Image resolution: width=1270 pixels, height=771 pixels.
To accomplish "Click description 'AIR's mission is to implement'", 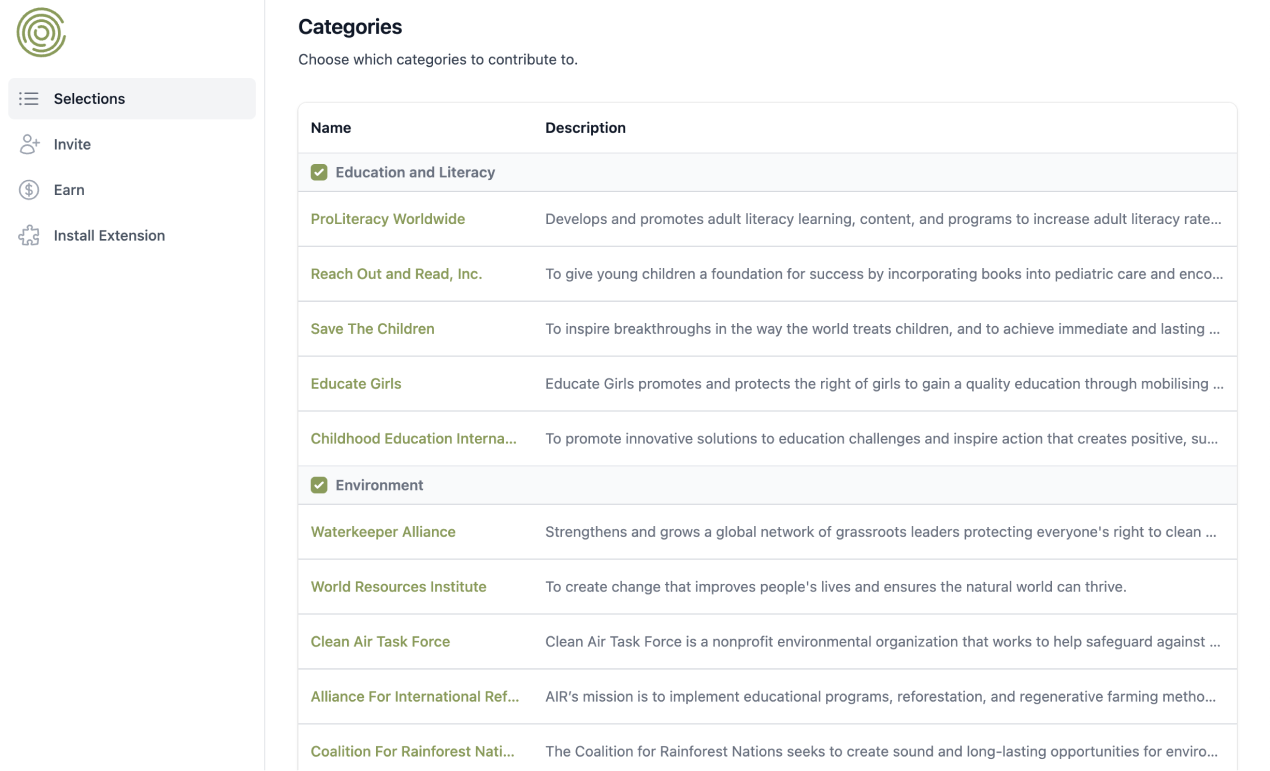I will 880,697.
